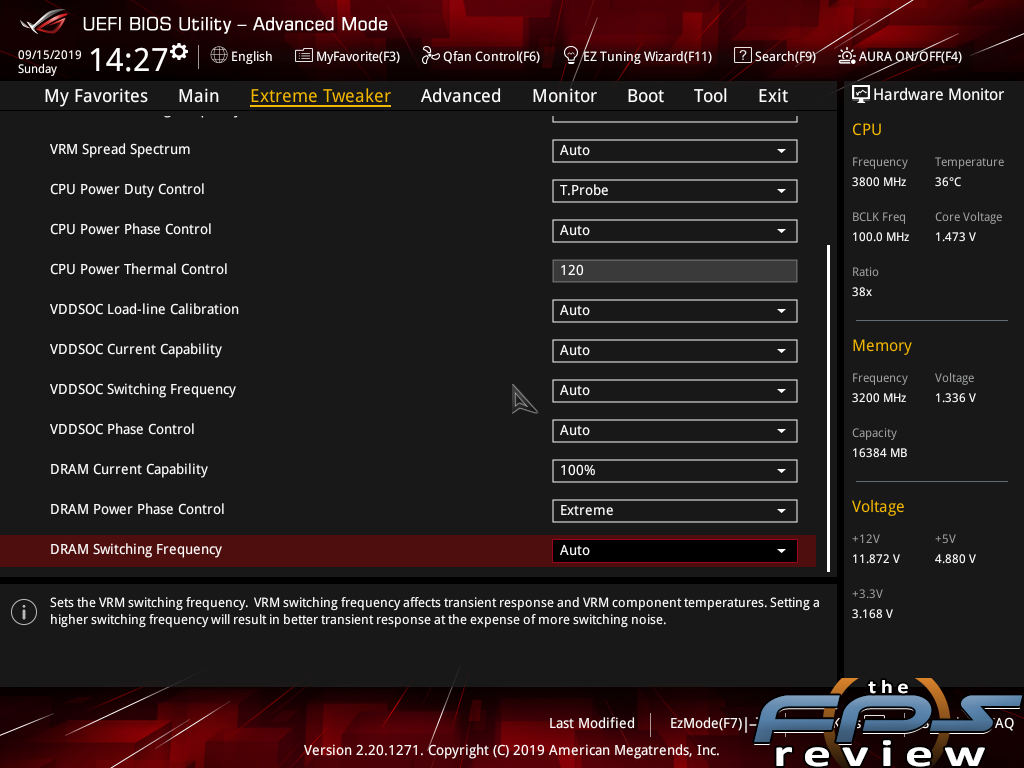Click the MyFavorite list icon
The image size is (1024, 768).
(304, 56)
